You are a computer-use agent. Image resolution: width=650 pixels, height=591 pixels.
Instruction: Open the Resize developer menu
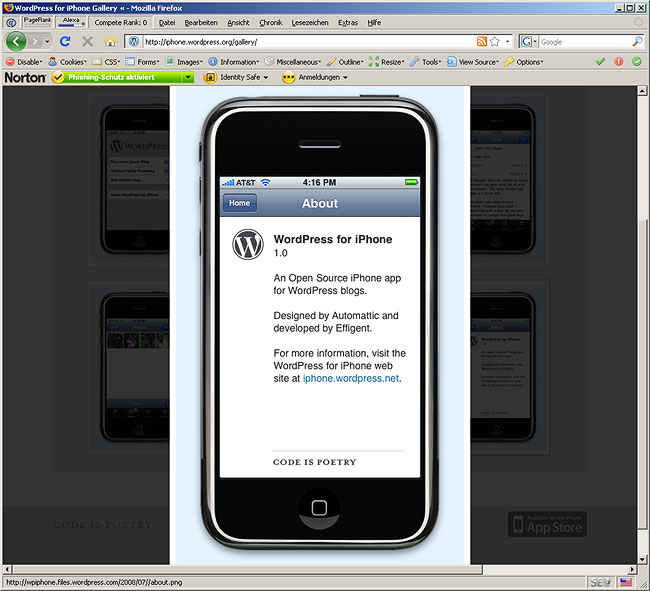tap(386, 62)
